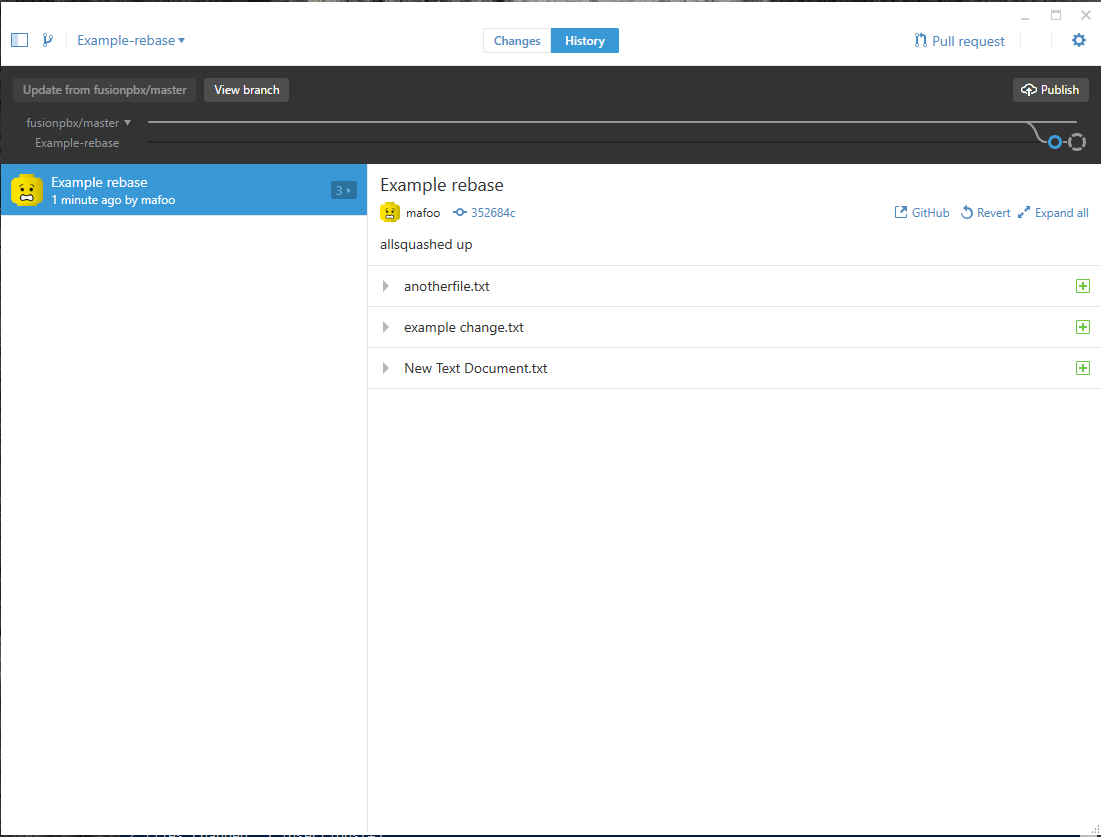The image size is (1101, 837).
Task: Revert this commit
Action: (x=985, y=213)
